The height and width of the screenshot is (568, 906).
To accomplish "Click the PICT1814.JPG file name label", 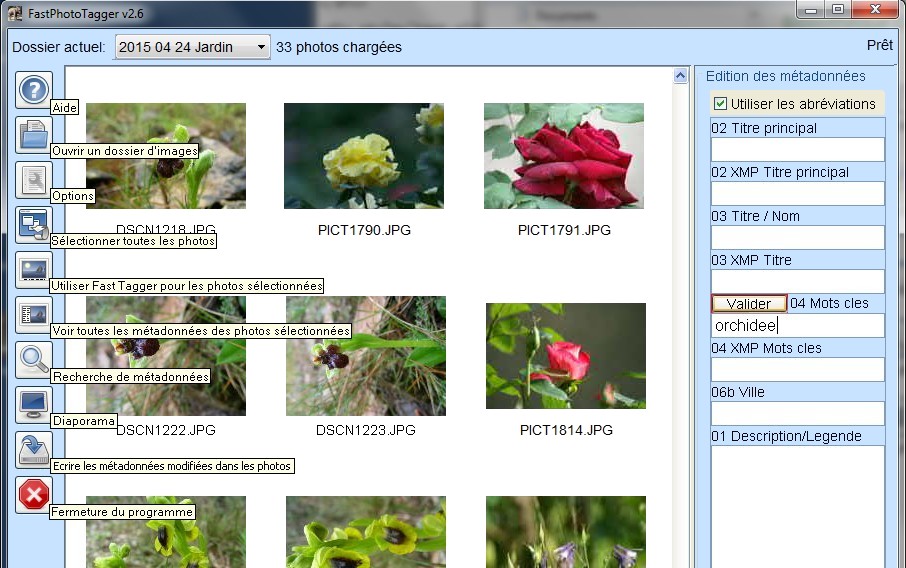I will click(566, 430).
